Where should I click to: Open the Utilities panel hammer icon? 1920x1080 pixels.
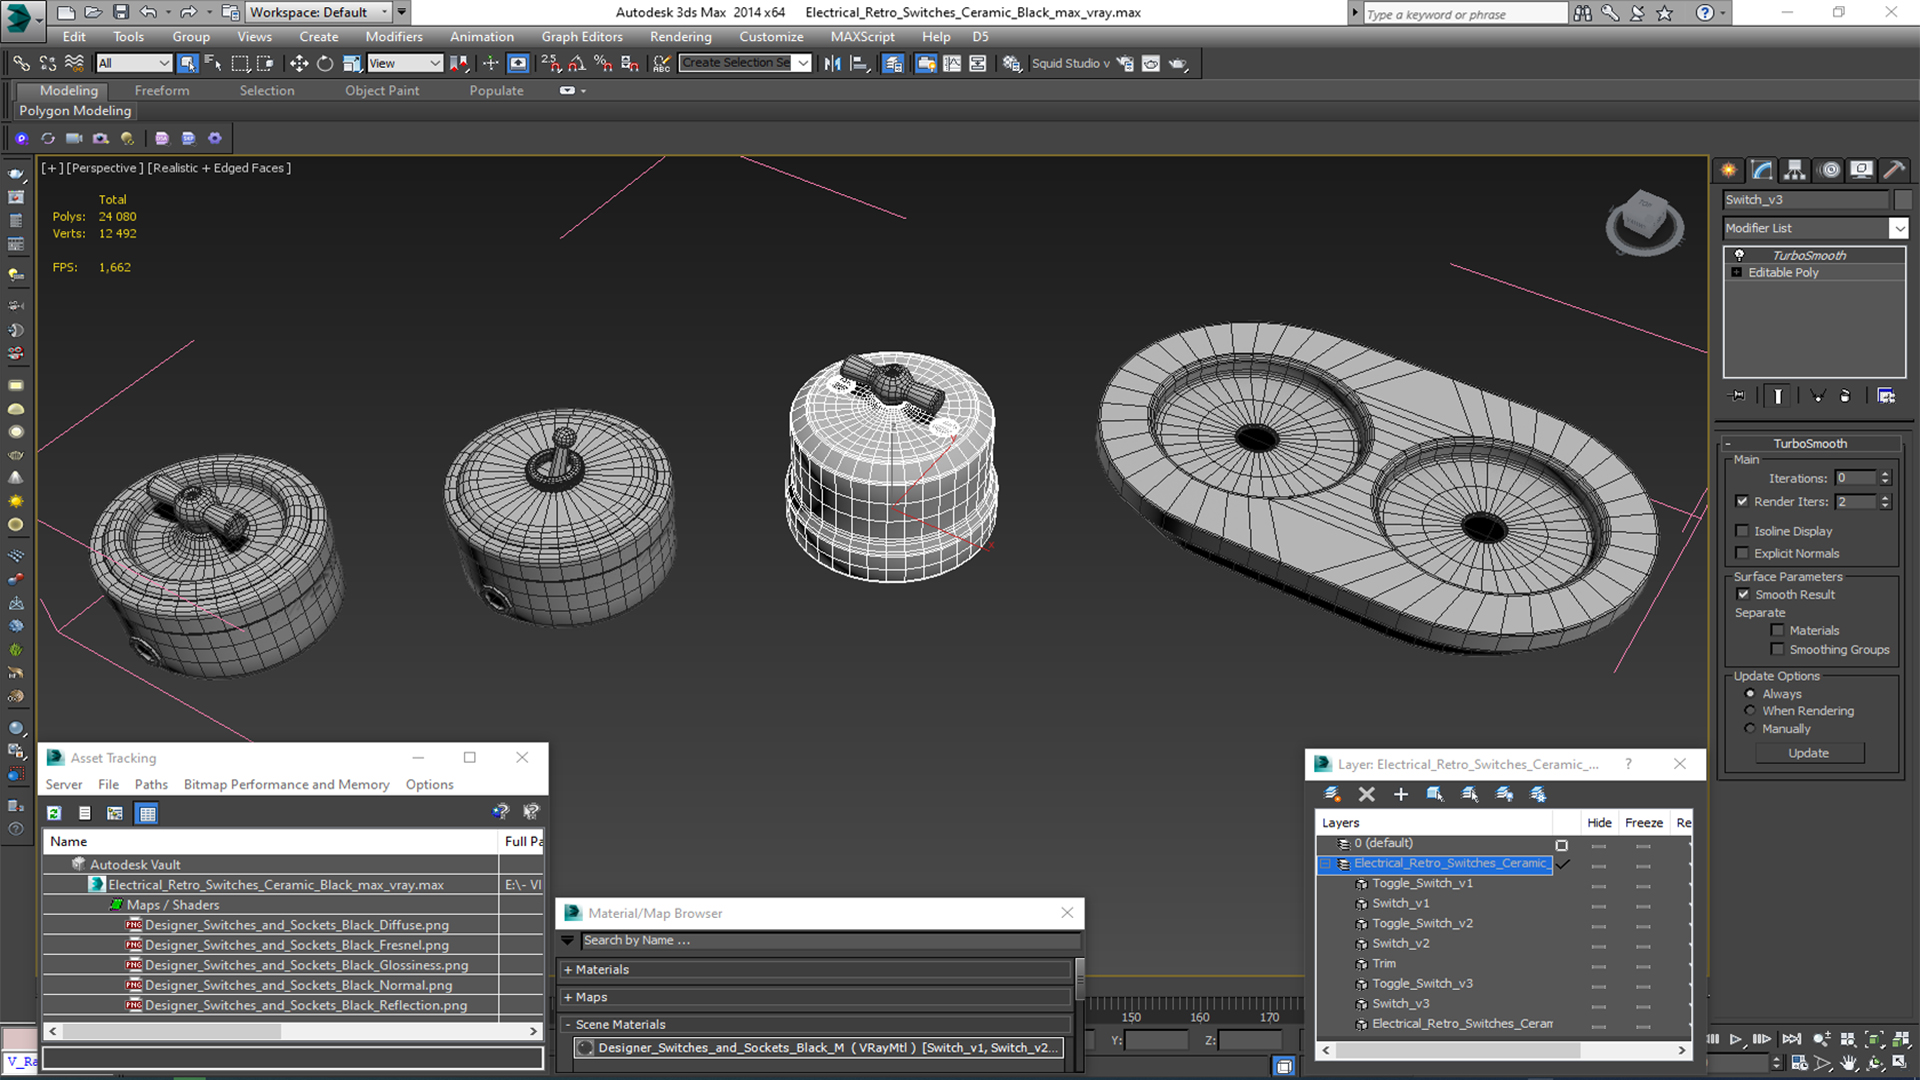1892,170
